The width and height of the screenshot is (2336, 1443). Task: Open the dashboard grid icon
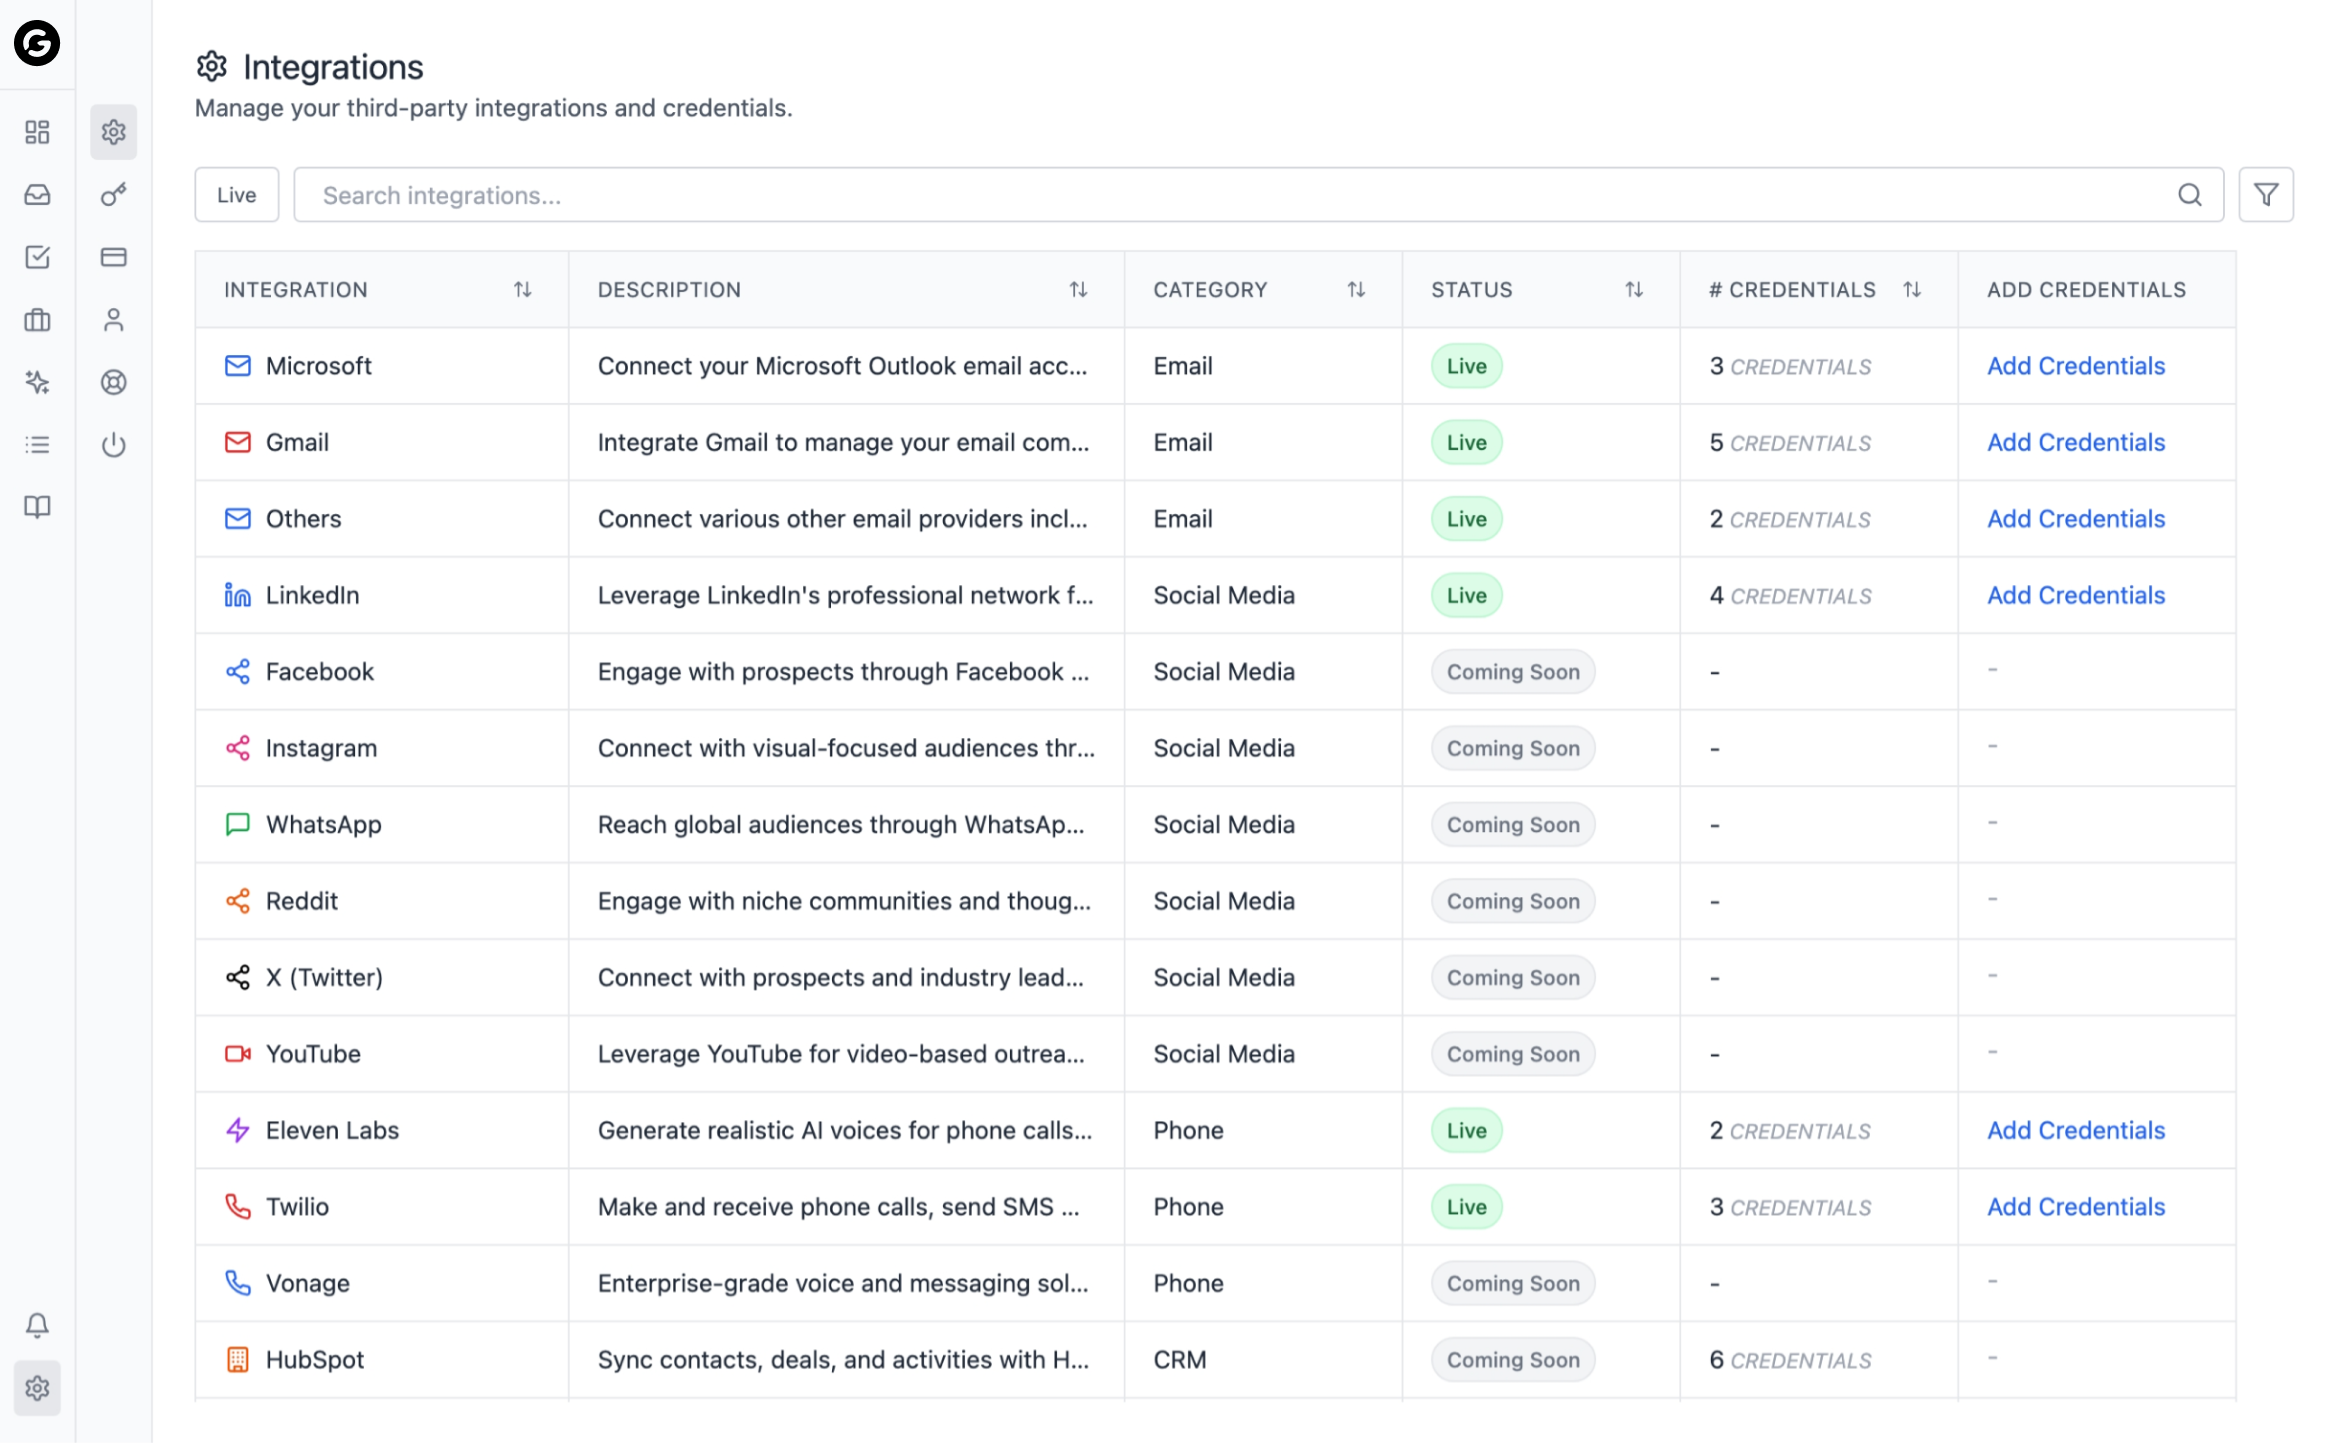[37, 132]
